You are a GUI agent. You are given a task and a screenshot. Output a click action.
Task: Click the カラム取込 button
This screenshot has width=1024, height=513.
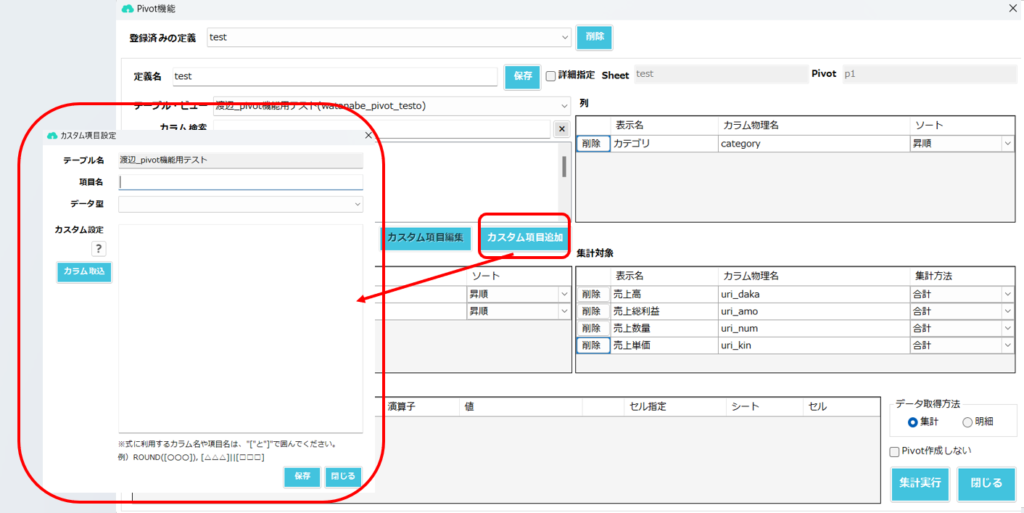[x=84, y=272]
